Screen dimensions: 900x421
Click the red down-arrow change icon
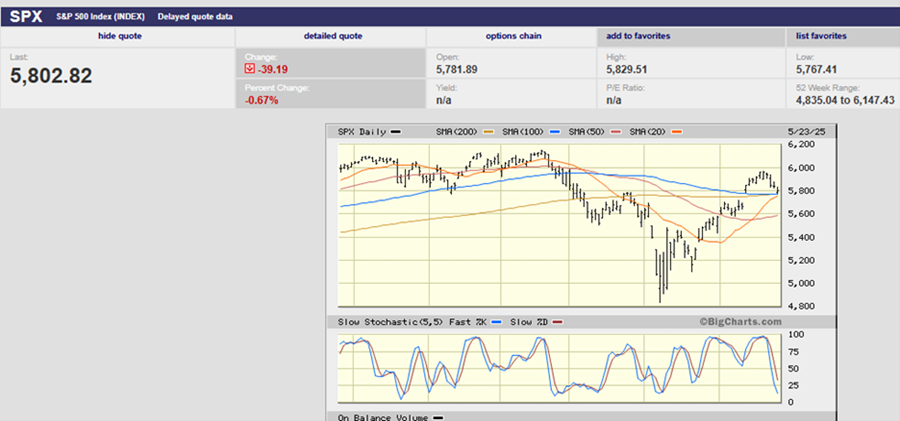coord(249,69)
